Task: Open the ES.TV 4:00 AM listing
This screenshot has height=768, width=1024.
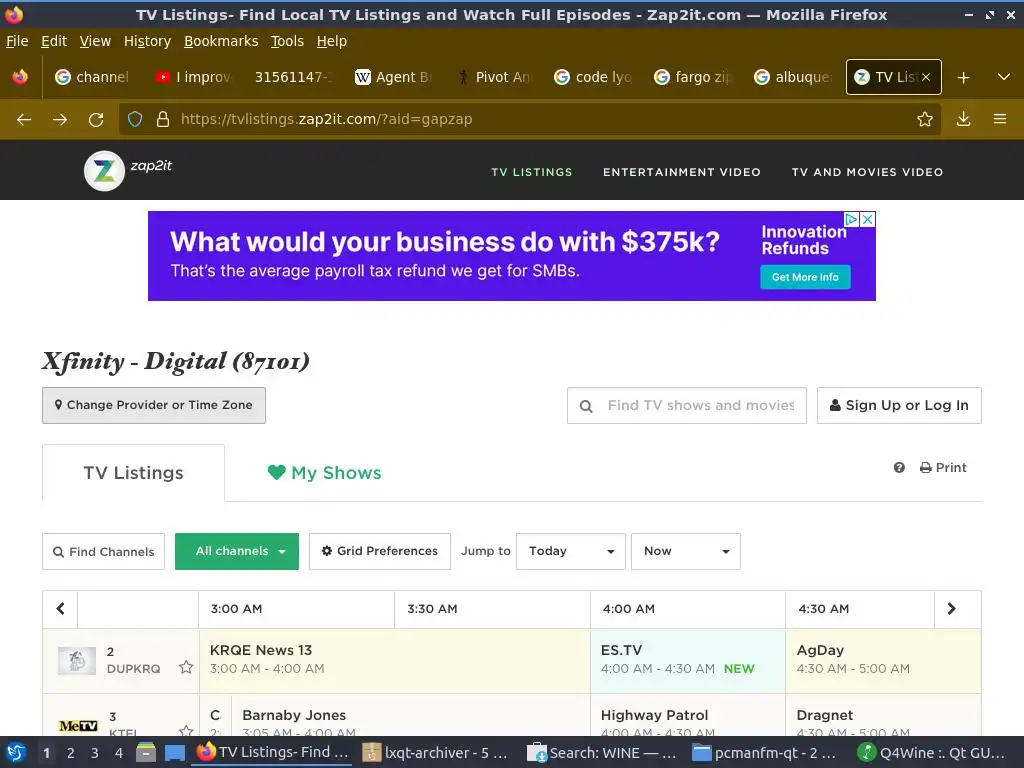Action: [688, 660]
